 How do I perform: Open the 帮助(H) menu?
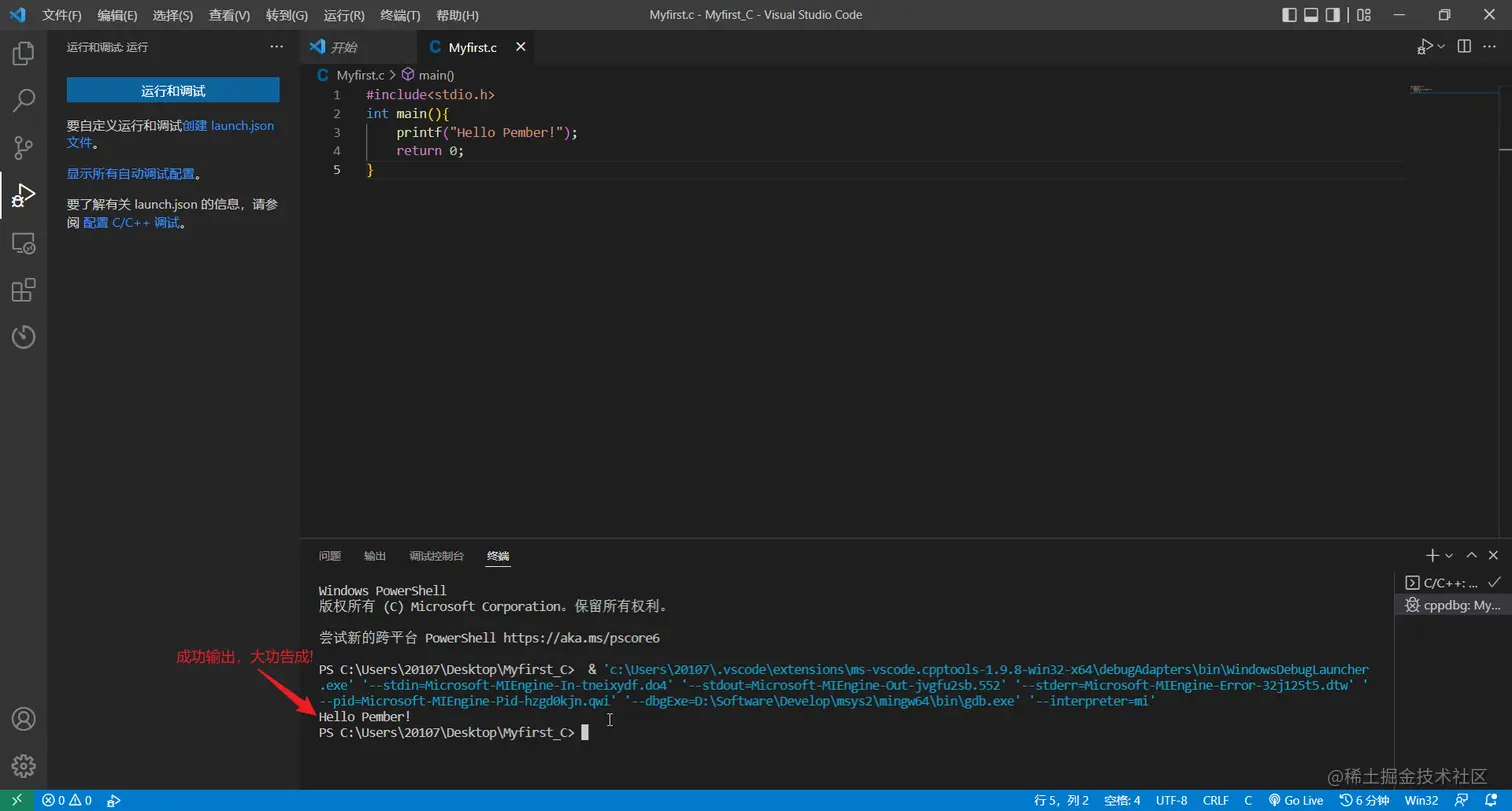coord(458,15)
